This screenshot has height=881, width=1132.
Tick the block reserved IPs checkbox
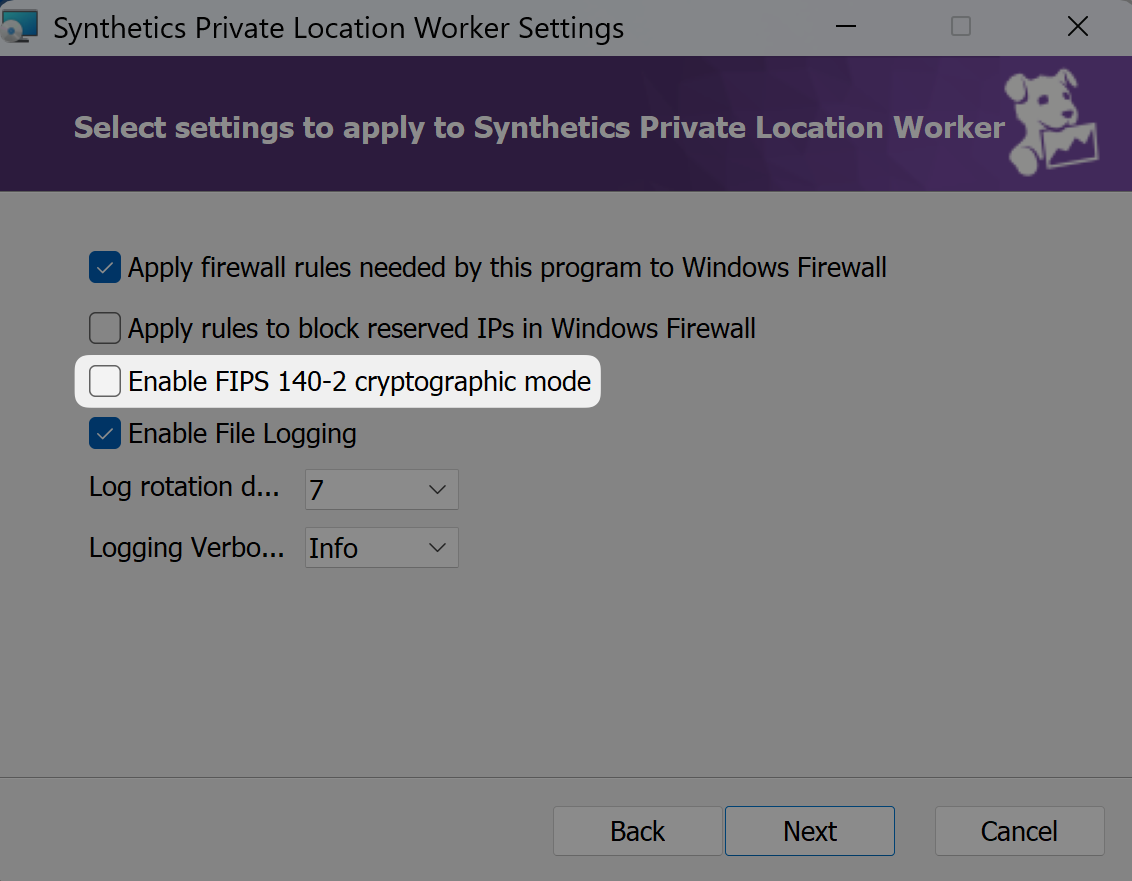[105, 328]
